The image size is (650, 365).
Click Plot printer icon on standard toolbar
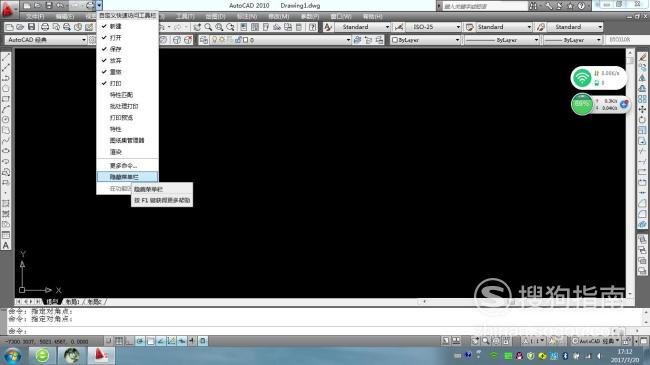tap(45, 27)
